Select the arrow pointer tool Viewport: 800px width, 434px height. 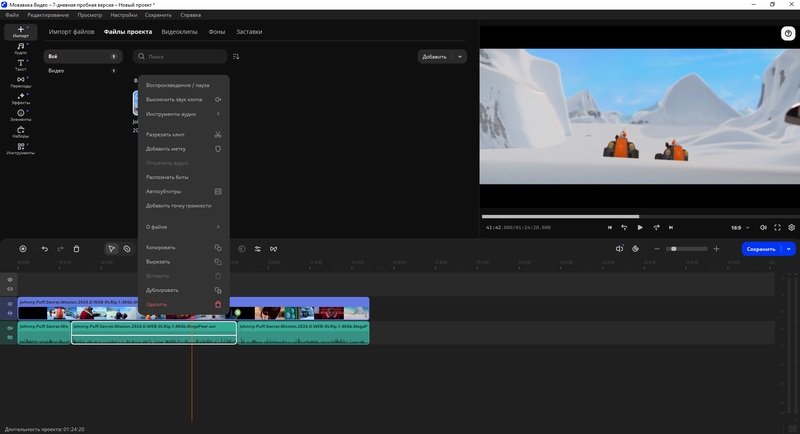pos(111,249)
